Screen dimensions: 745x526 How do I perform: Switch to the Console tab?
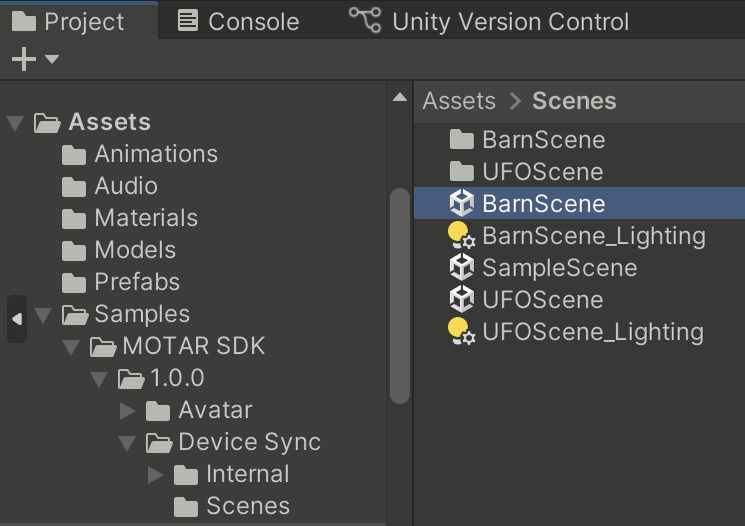click(x=238, y=21)
